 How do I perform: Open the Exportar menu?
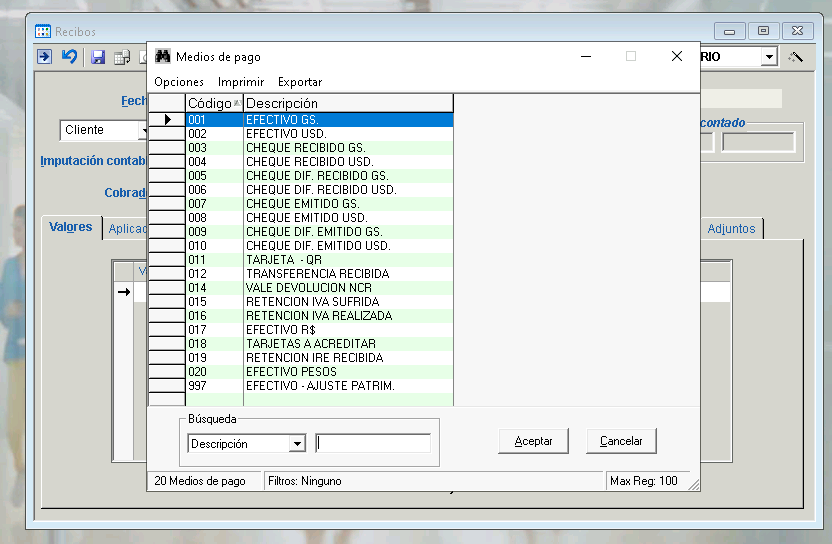pyautogui.click(x=300, y=82)
